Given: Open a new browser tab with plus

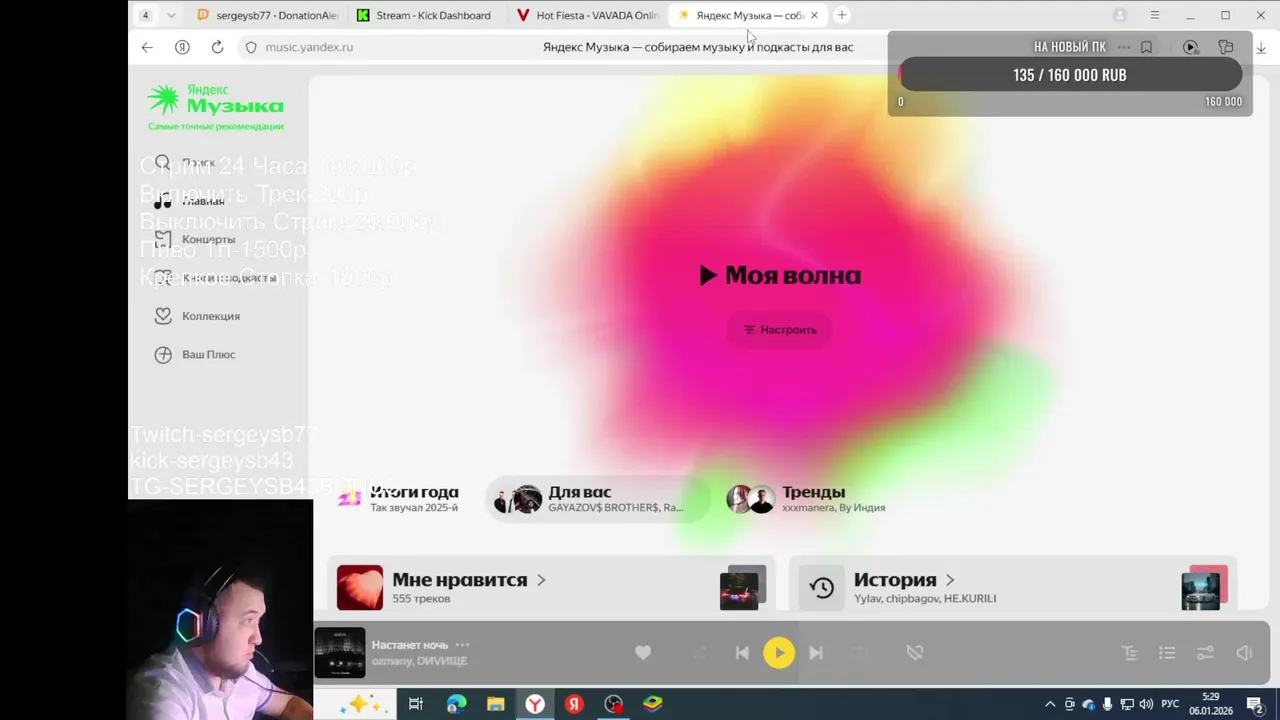Looking at the screenshot, I should pyautogui.click(x=842, y=15).
